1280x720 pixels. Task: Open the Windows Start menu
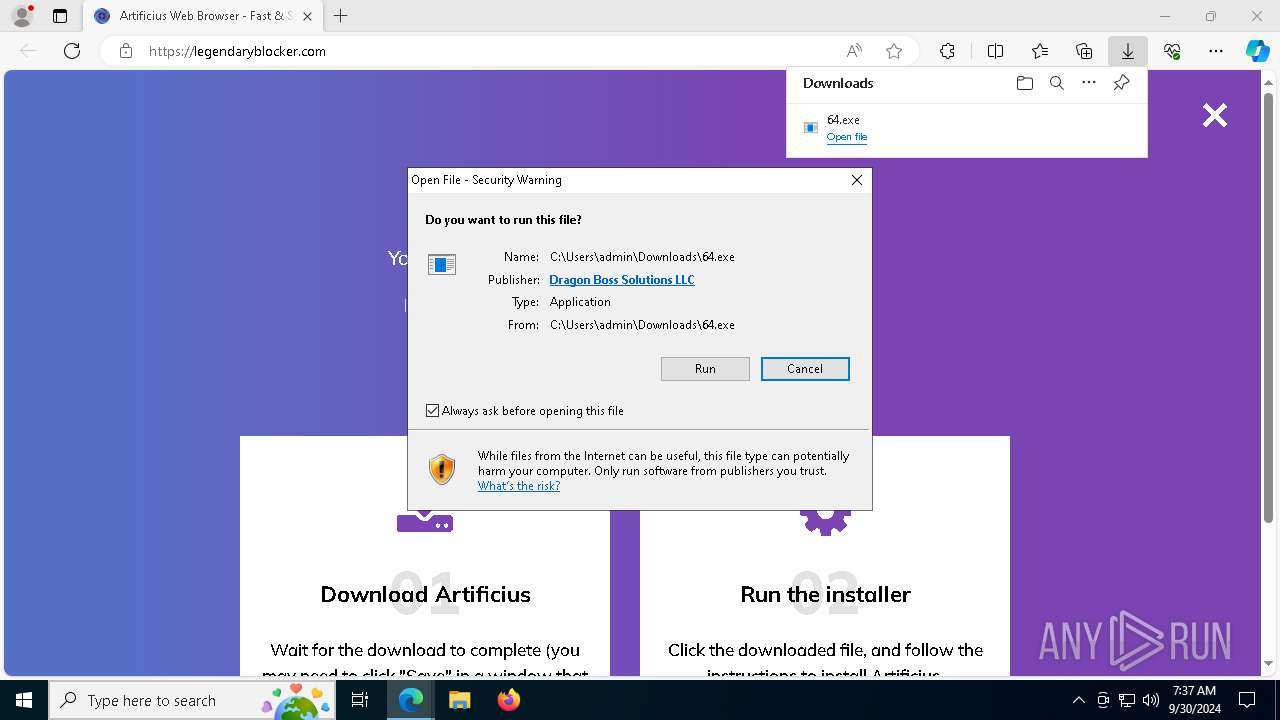24,700
